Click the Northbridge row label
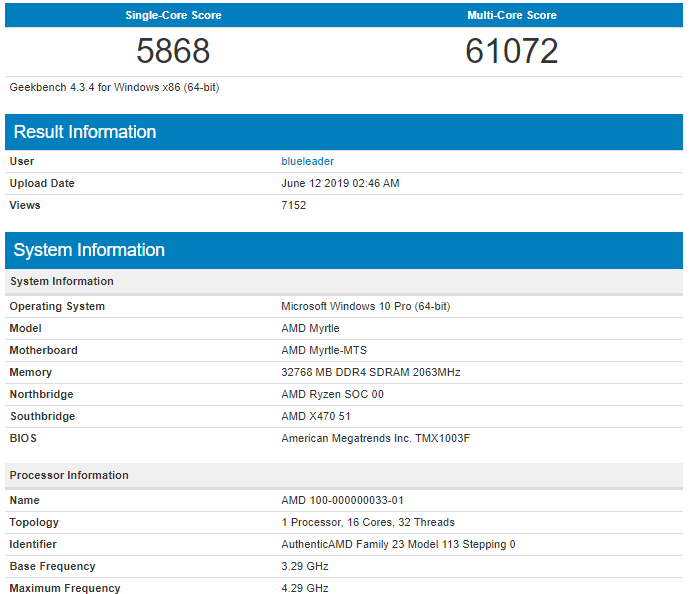The image size is (692, 594). [41, 395]
